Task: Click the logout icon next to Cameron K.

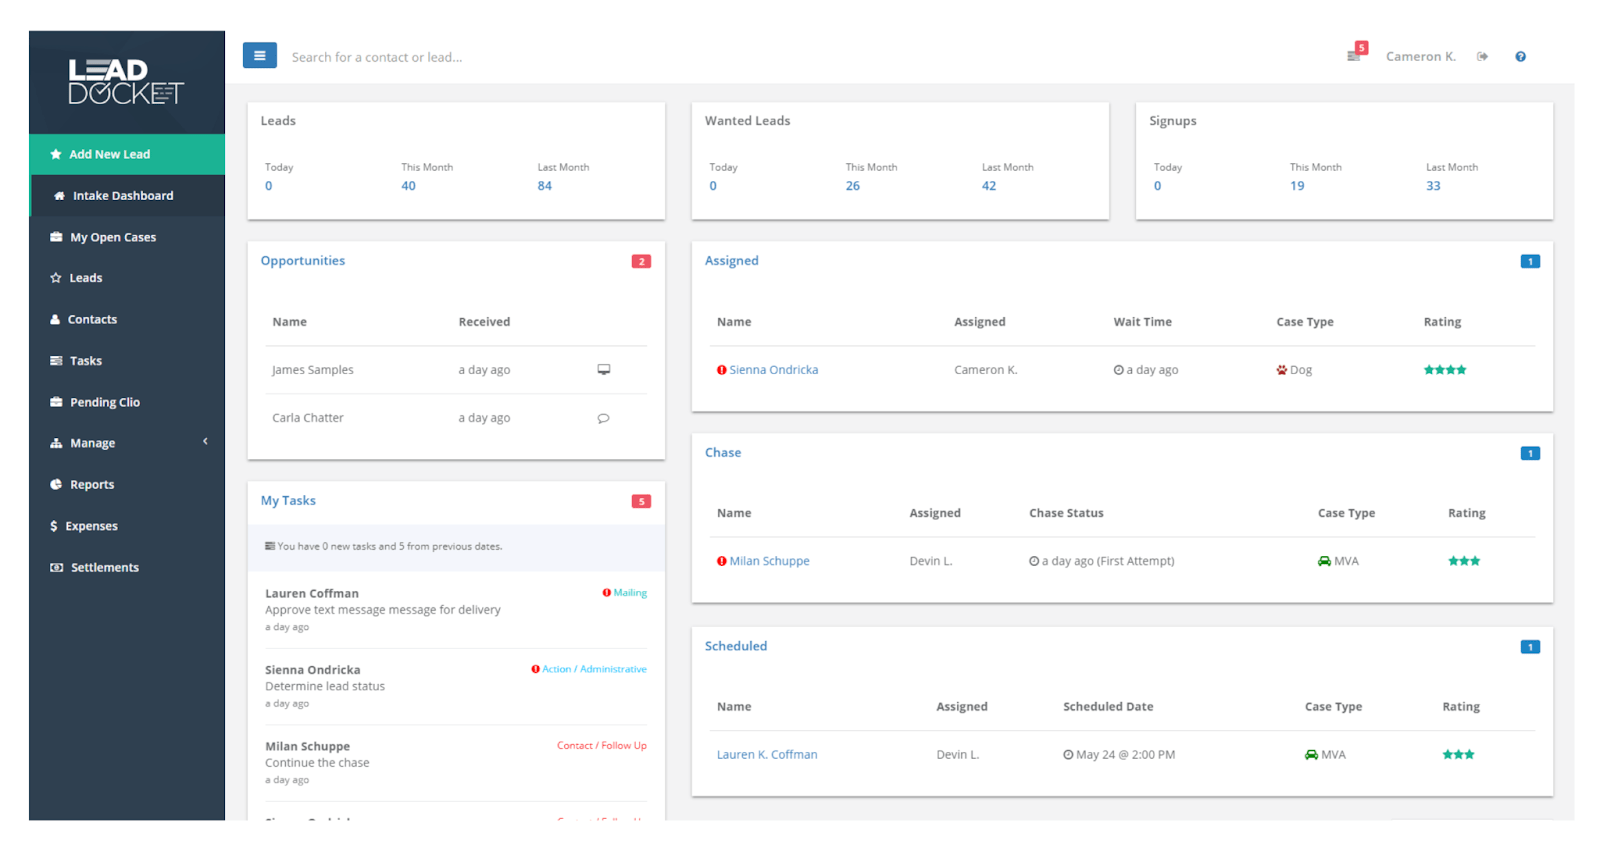Action: (1482, 57)
